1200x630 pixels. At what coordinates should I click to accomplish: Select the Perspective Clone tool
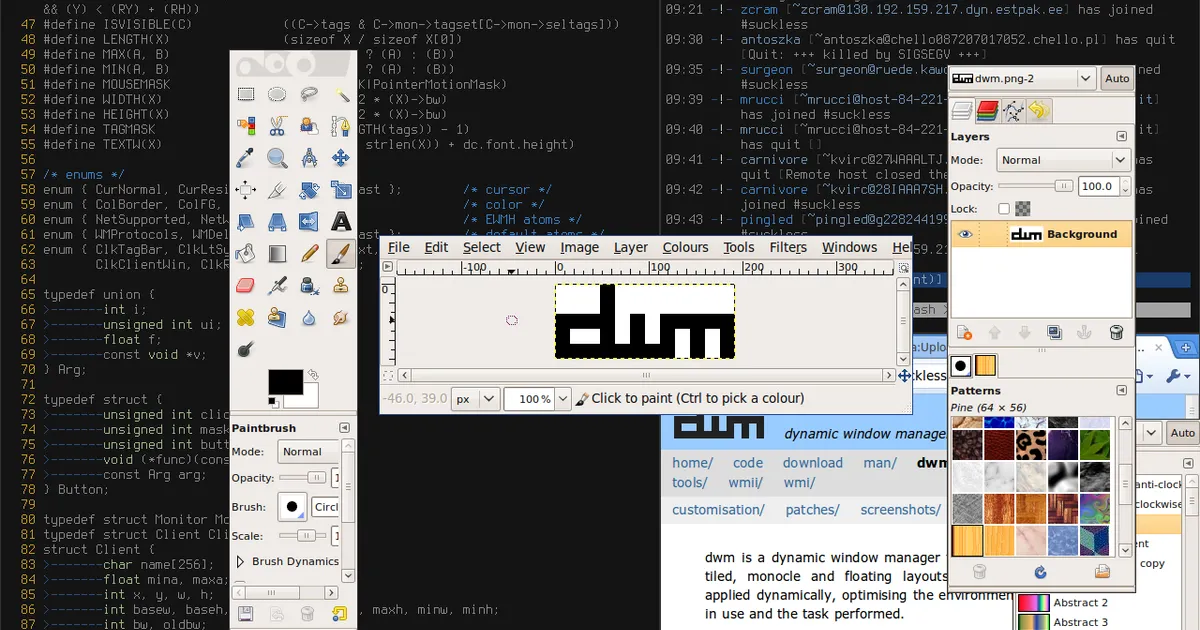pos(277,318)
